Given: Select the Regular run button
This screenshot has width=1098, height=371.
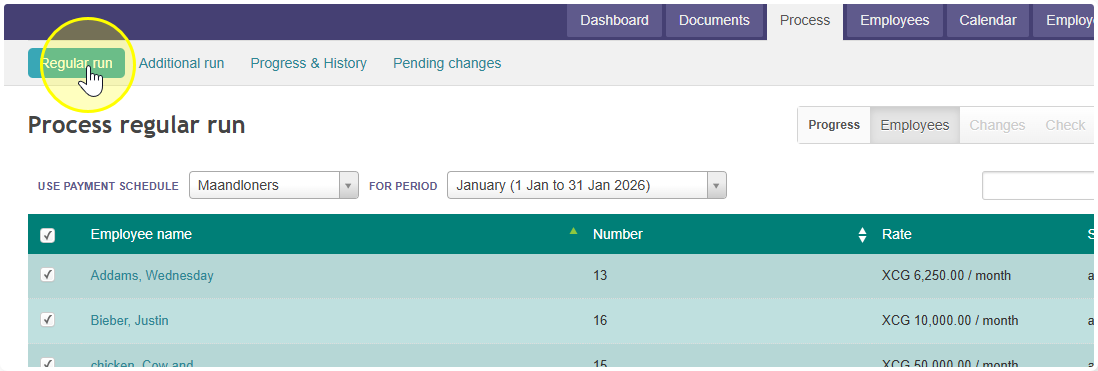Looking at the screenshot, I should 76,63.
